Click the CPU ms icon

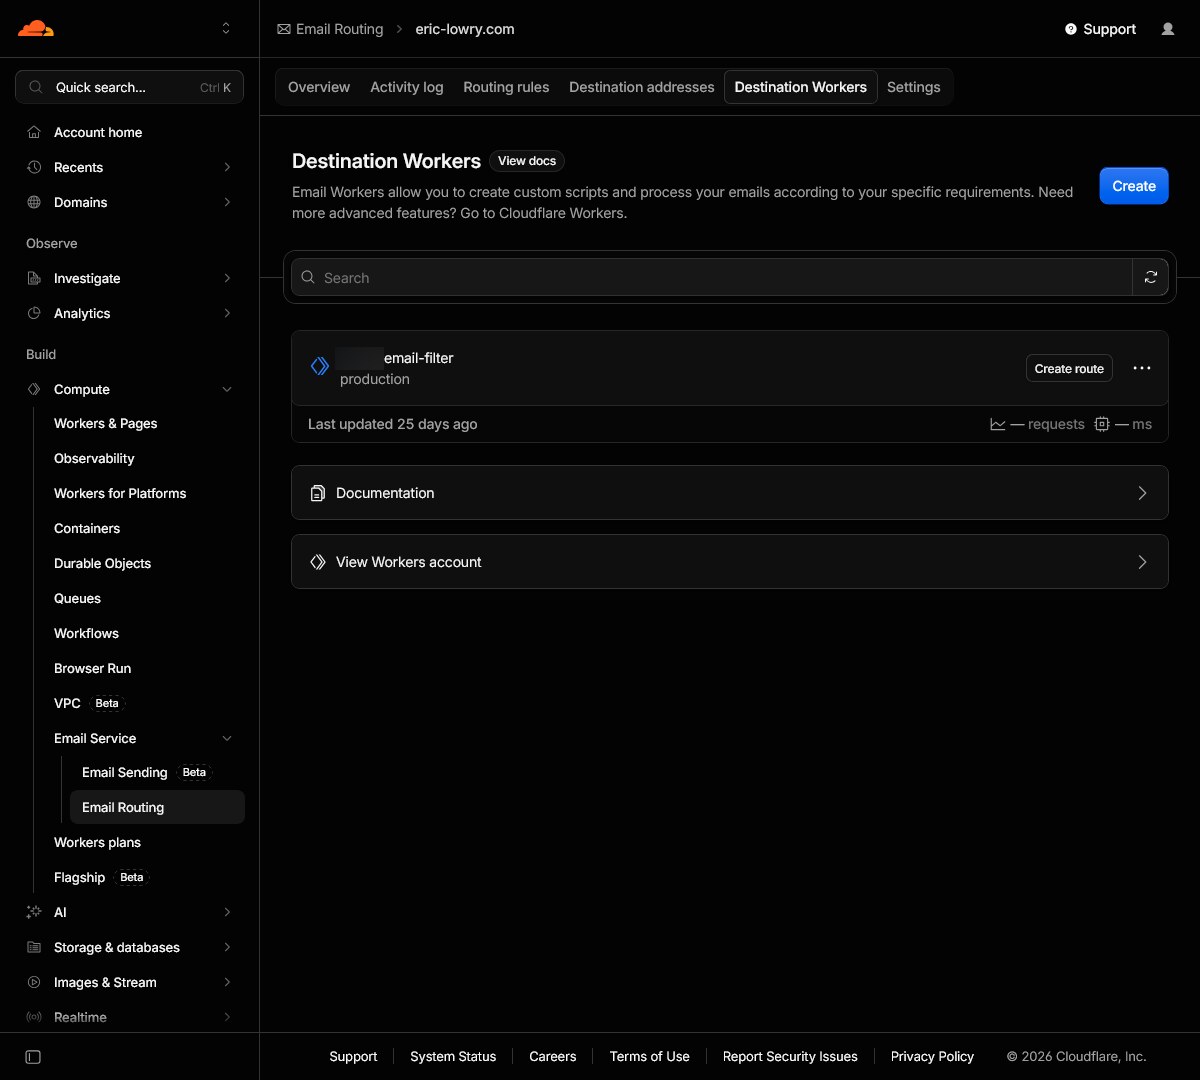pos(1102,424)
